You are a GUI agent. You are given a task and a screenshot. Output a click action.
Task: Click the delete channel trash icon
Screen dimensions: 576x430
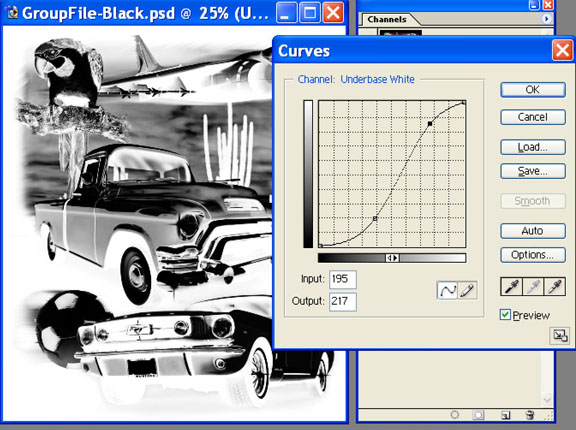[x=530, y=415]
